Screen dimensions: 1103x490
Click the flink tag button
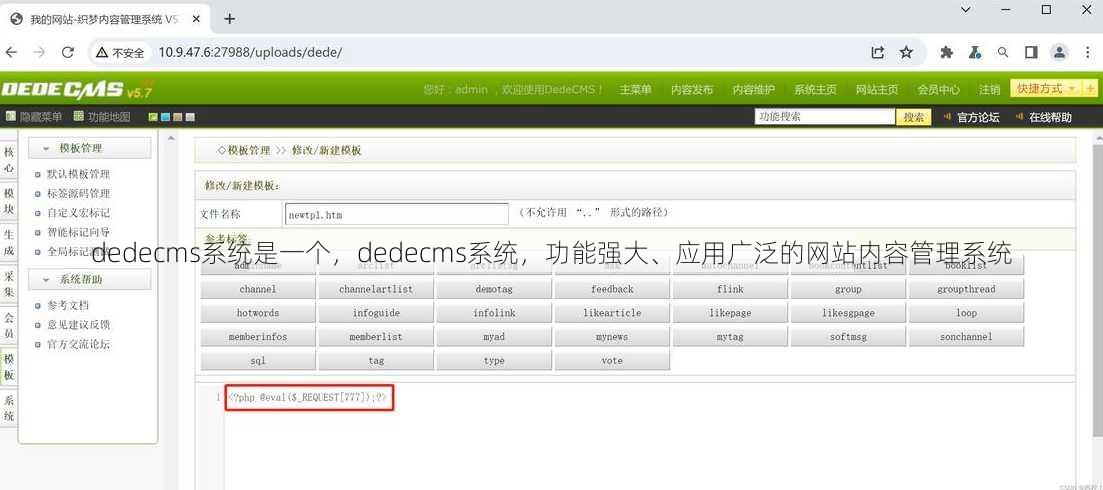[730, 290]
